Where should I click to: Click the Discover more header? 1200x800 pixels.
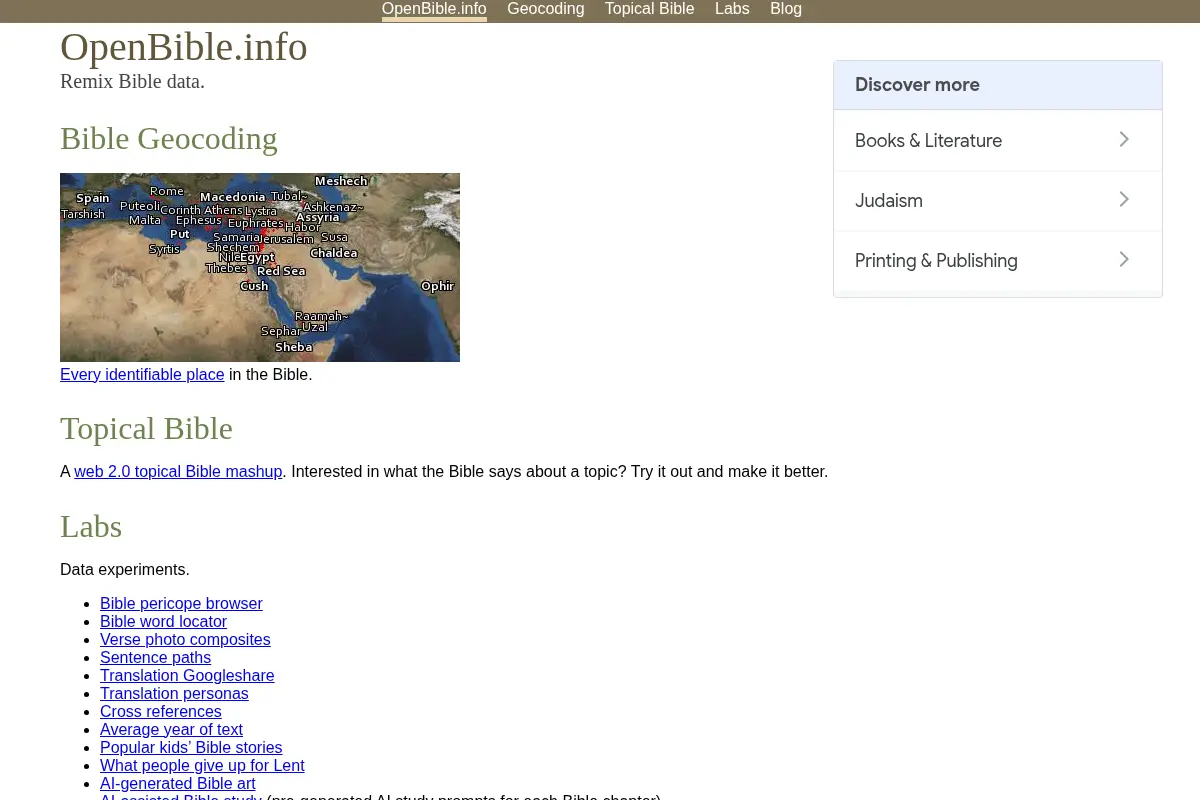tap(998, 85)
